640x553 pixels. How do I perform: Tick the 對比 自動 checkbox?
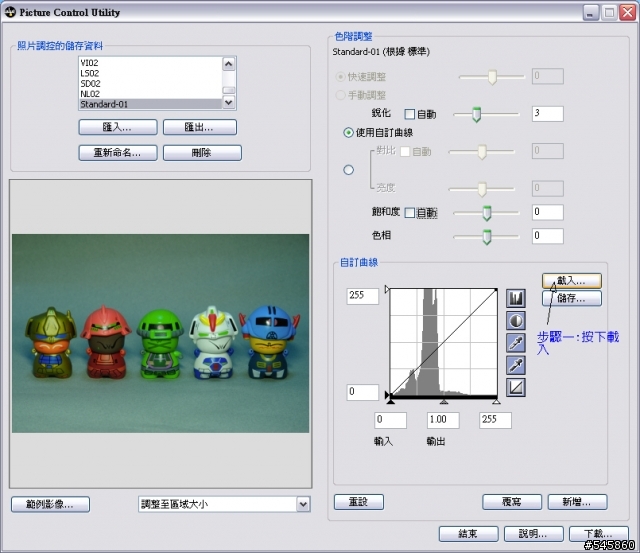click(x=405, y=152)
